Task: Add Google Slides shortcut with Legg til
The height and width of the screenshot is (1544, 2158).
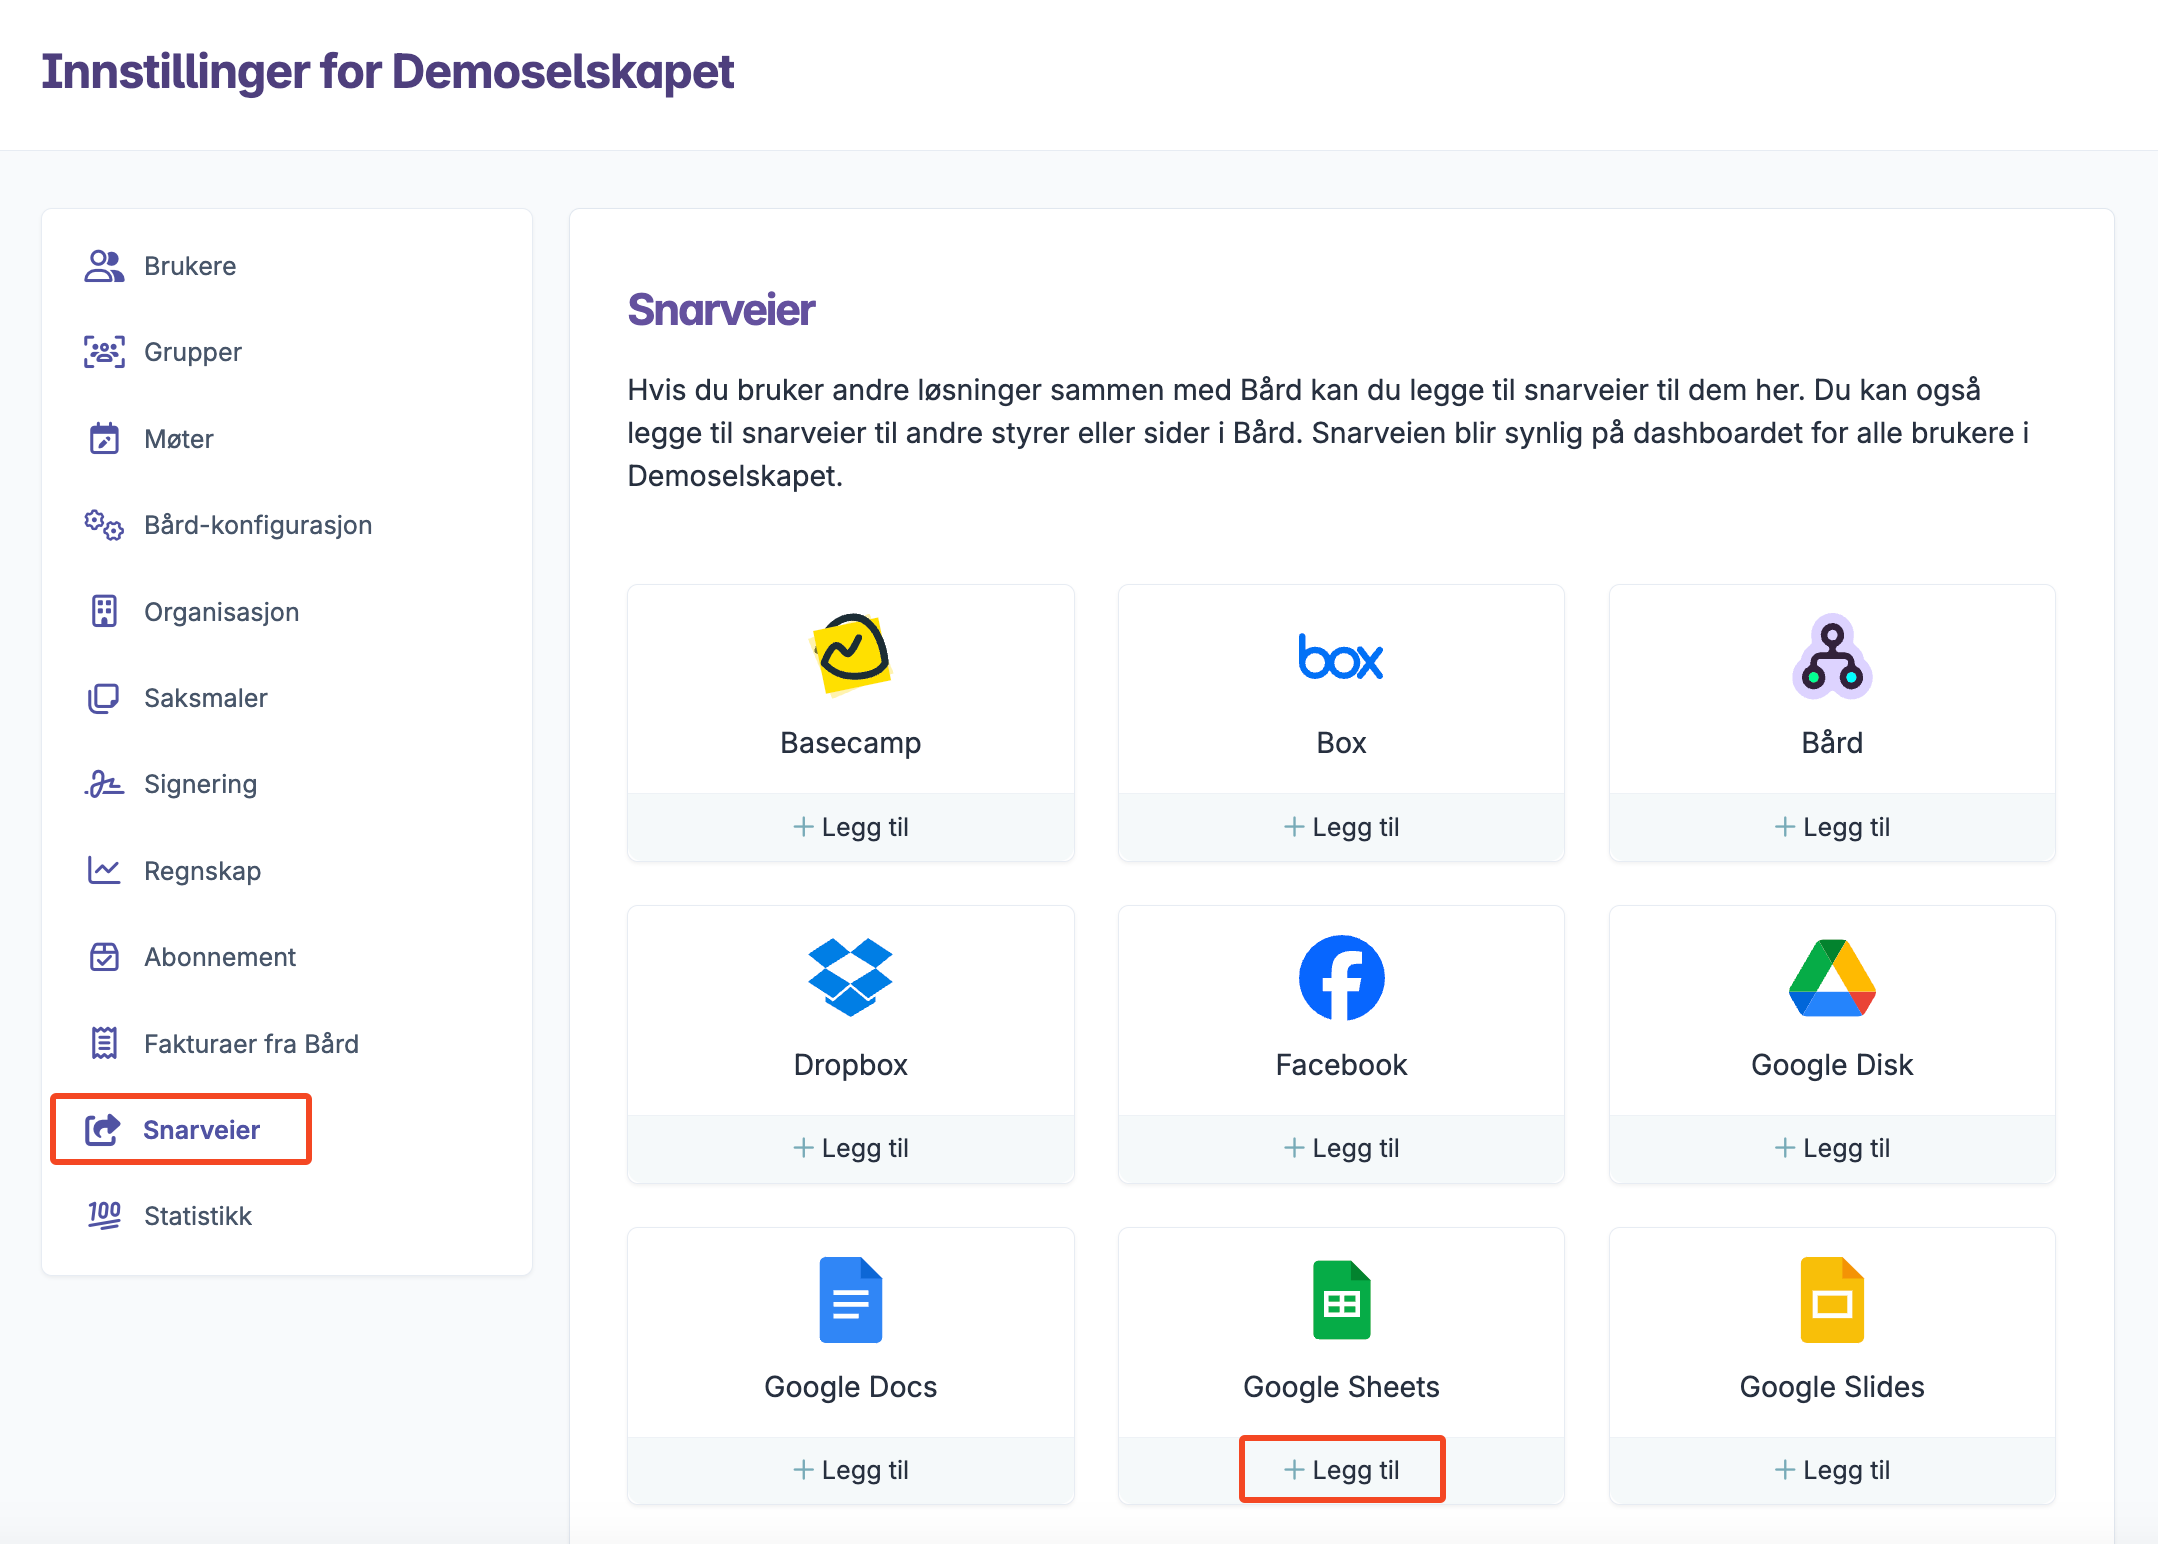Action: tap(1832, 1470)
